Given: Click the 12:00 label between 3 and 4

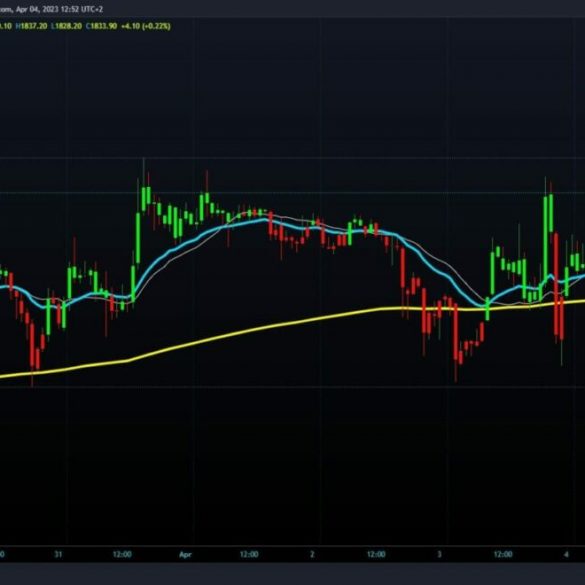Looking at the screenshot, I should coord(503,554).
